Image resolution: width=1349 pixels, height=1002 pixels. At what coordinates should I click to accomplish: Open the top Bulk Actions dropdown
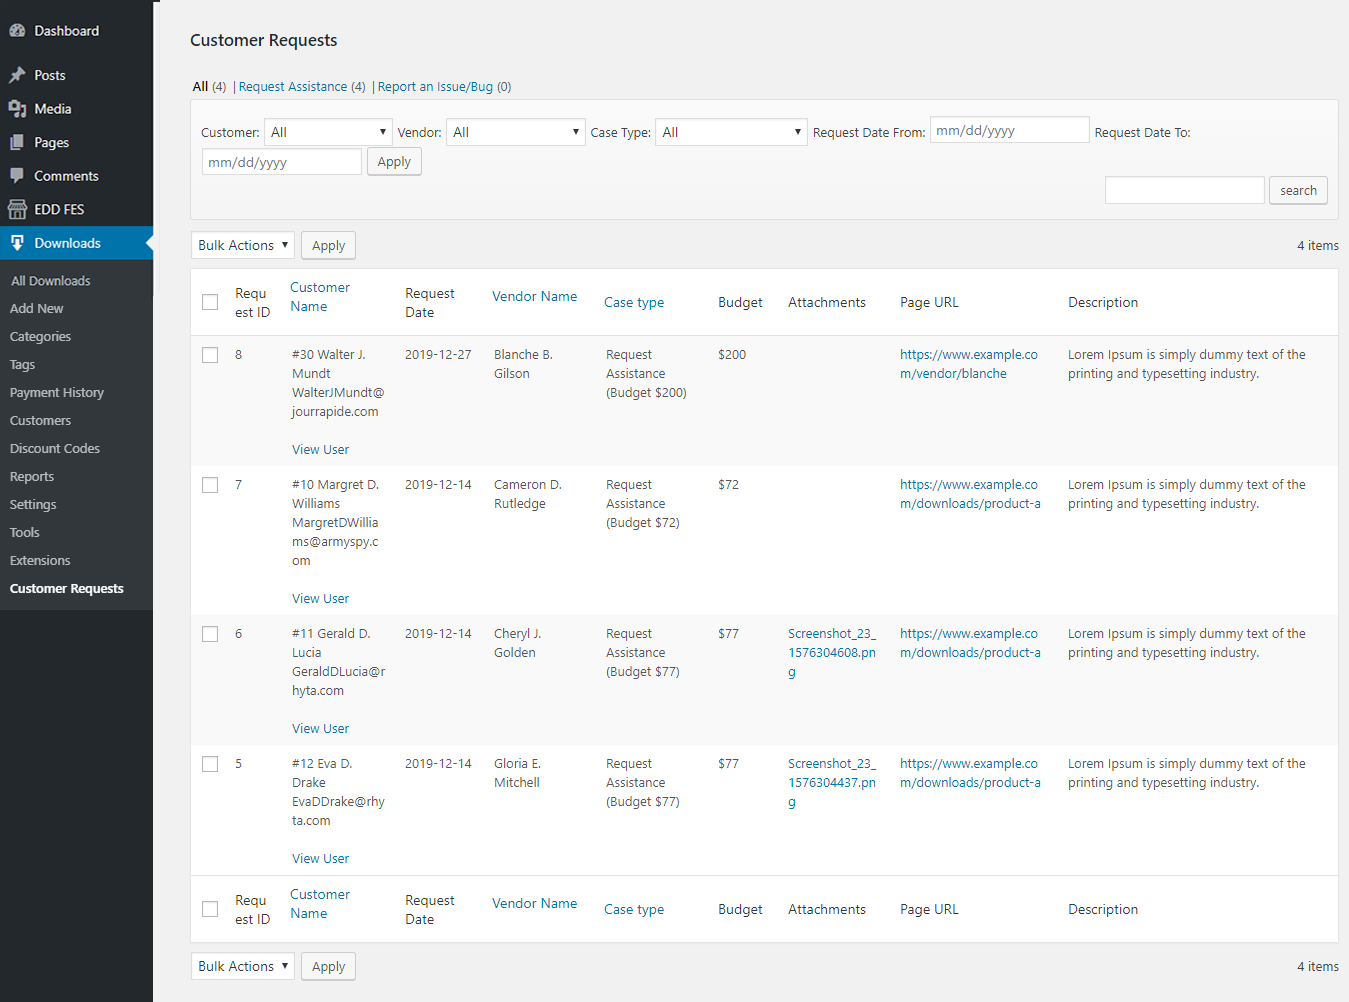(x=243, y=245)
